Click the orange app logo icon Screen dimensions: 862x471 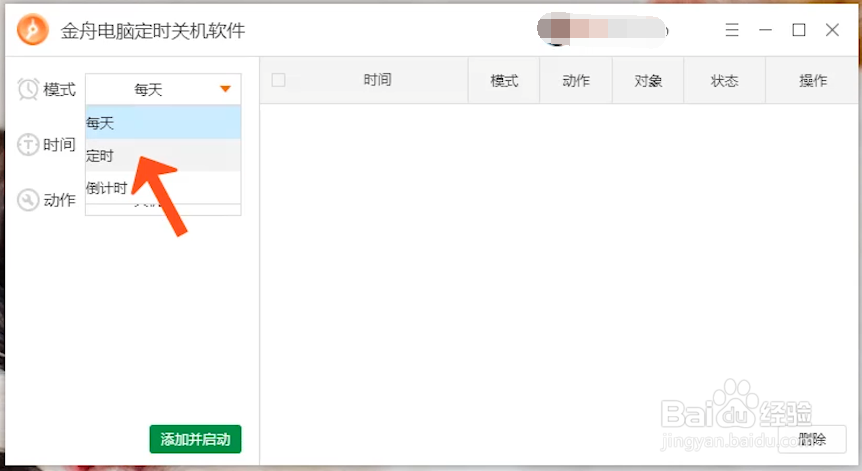click(x=32, y=30)
